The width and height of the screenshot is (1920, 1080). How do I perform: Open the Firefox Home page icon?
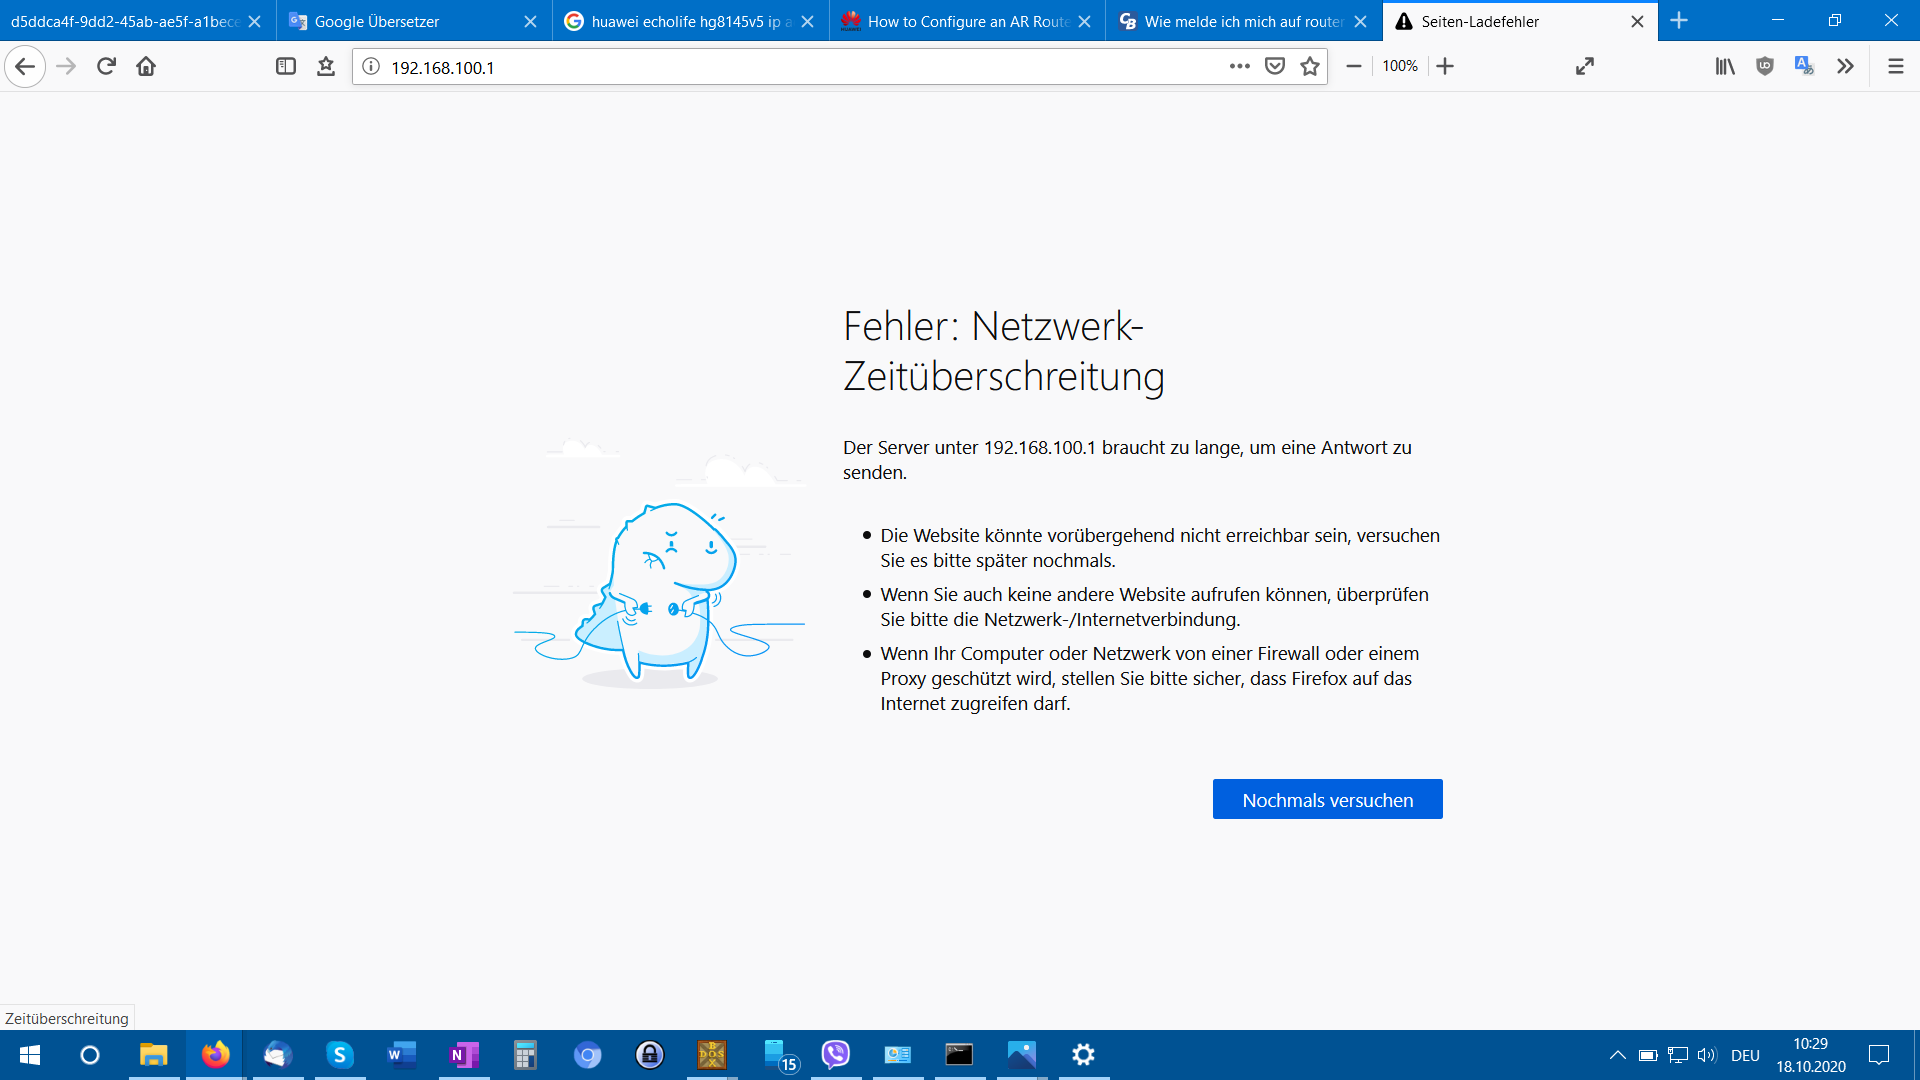point(146,66)
